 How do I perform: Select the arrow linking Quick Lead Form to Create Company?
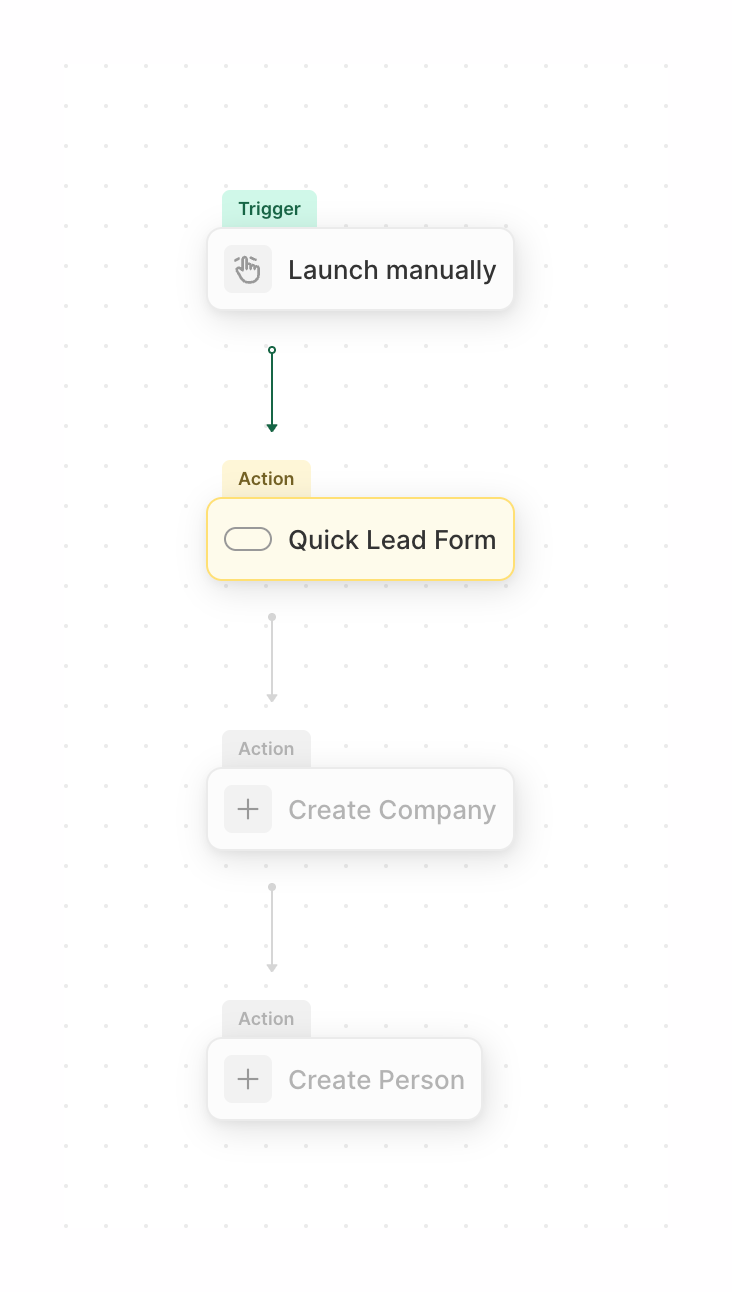click(272, 657)
